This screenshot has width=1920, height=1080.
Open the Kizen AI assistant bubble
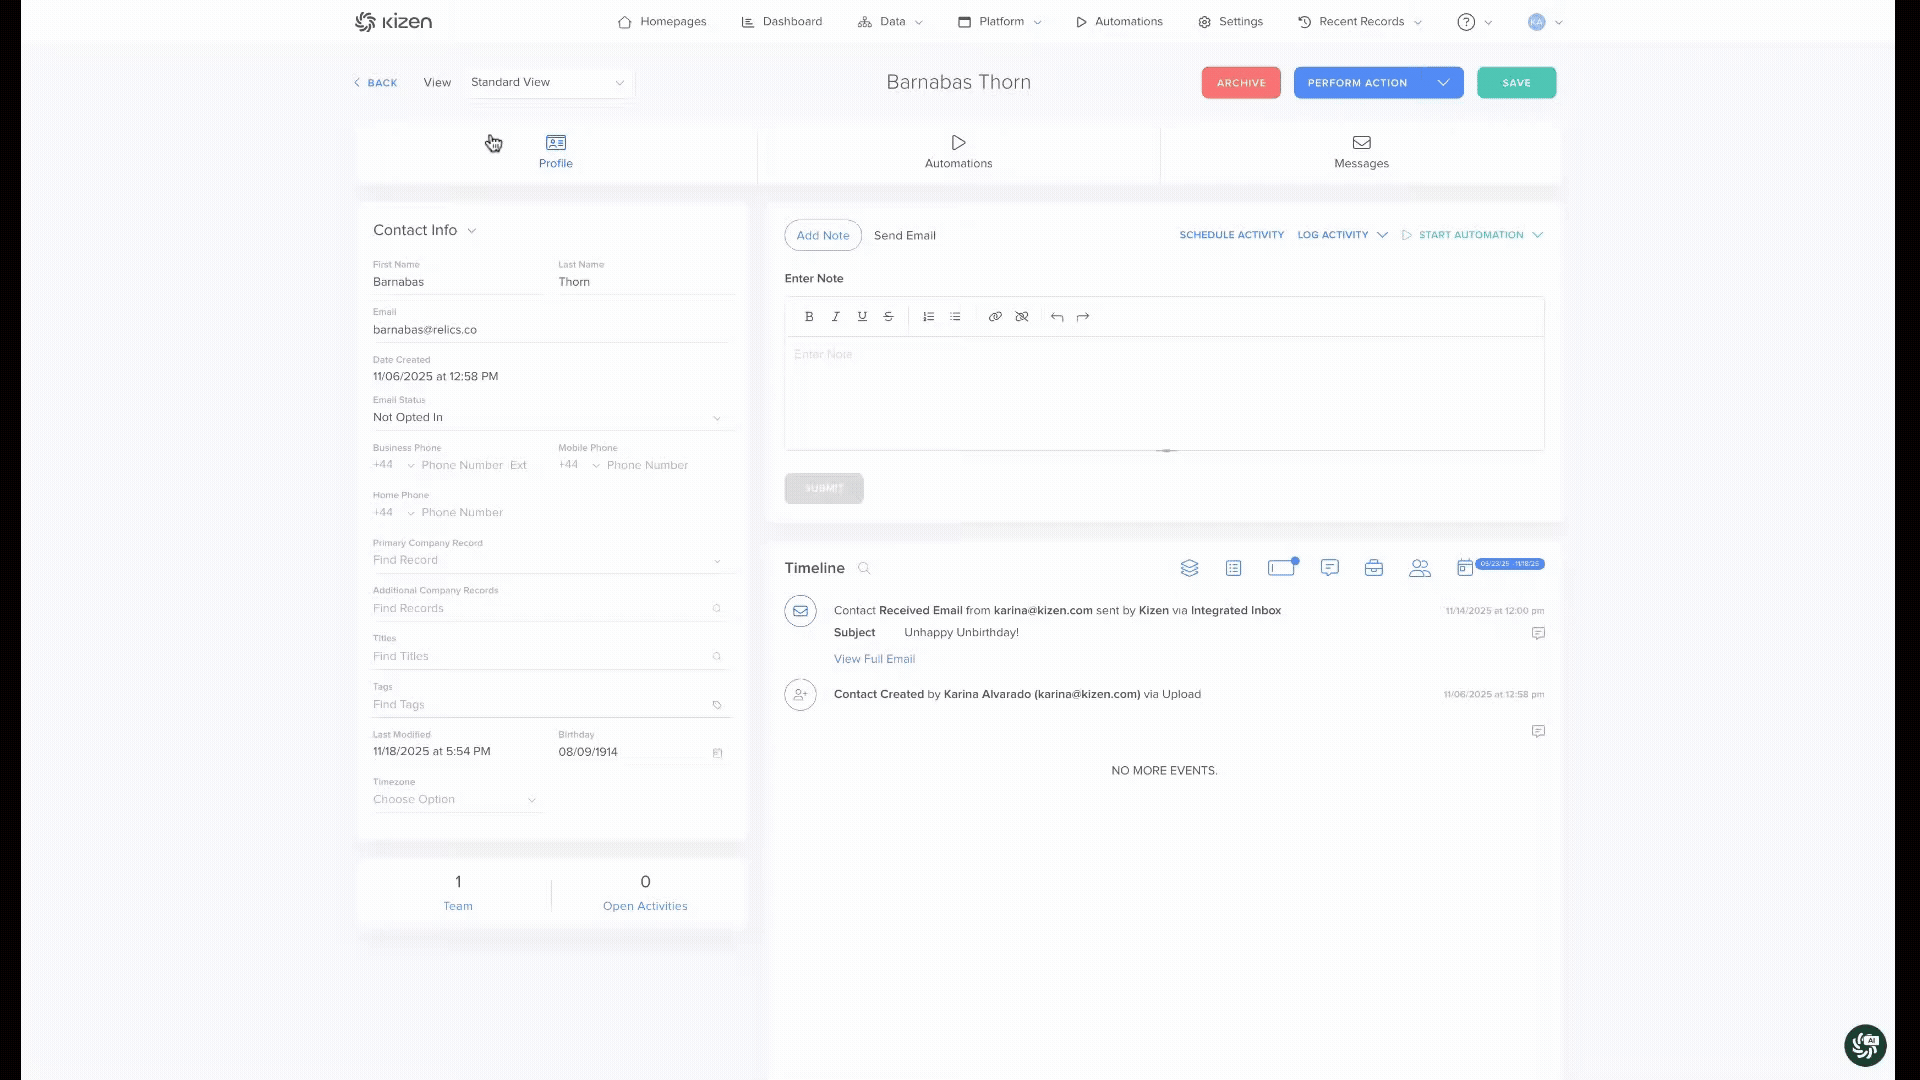tap(1865, 1045)
